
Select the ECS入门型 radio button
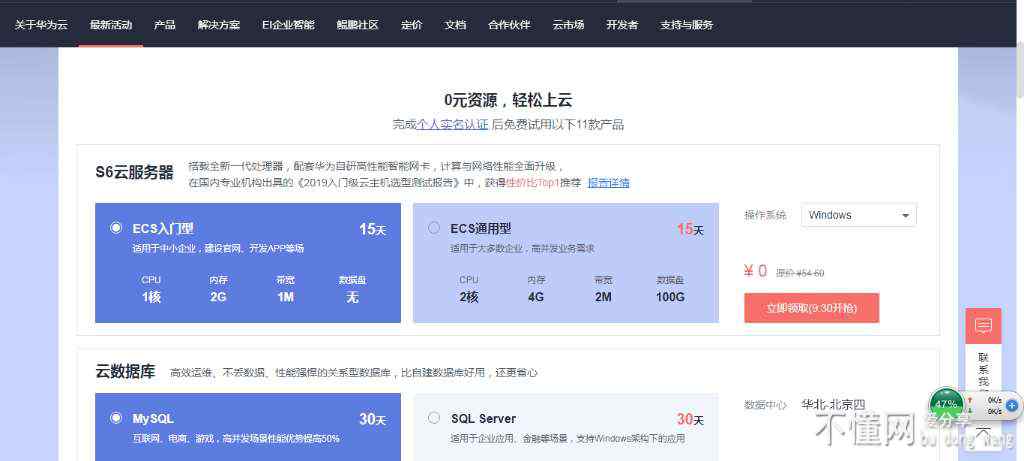(116, 228)
